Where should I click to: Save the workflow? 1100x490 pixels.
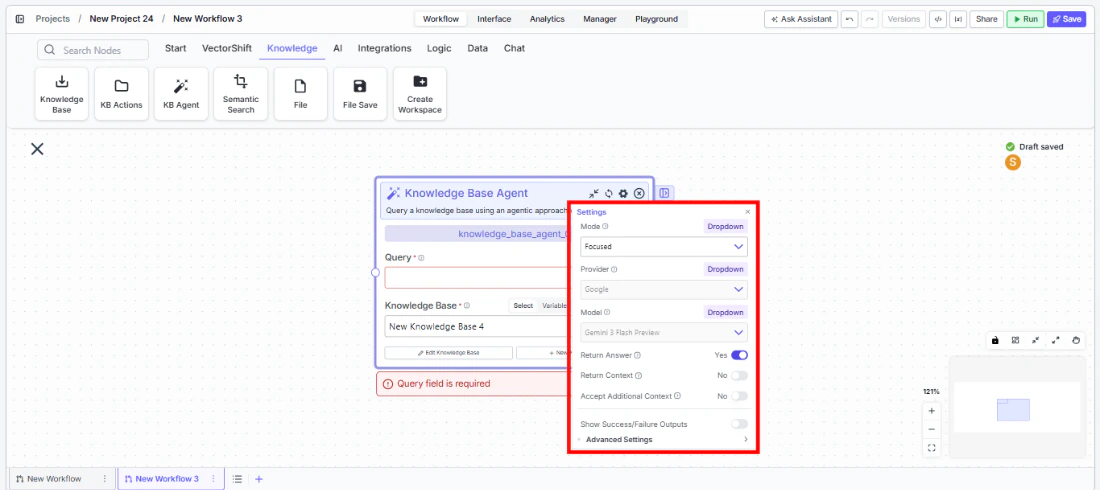[1066, 19]
